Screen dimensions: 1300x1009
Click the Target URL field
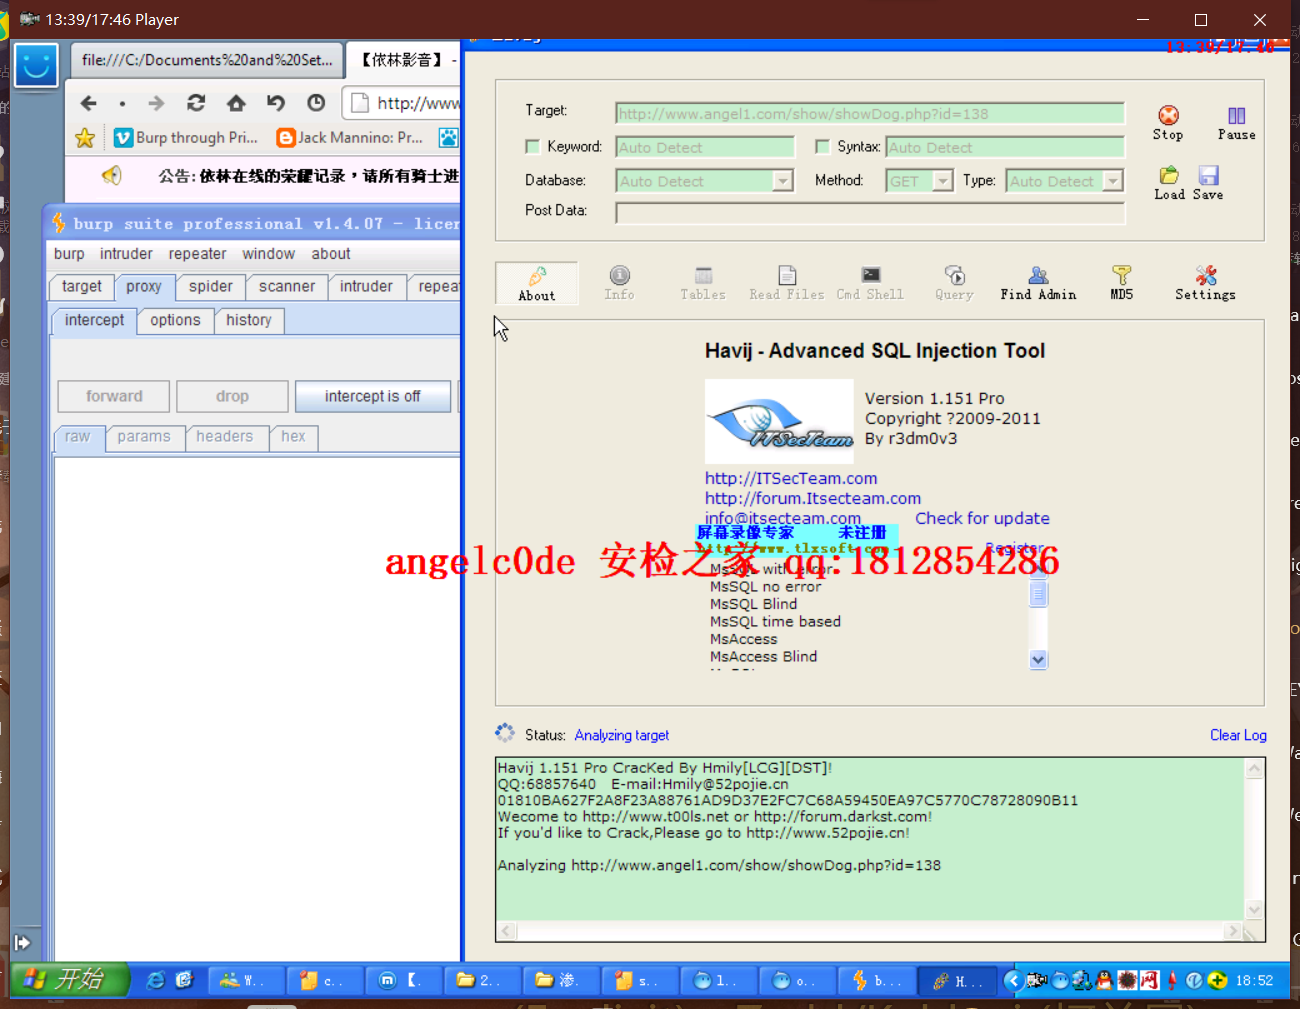coord(870,113)
